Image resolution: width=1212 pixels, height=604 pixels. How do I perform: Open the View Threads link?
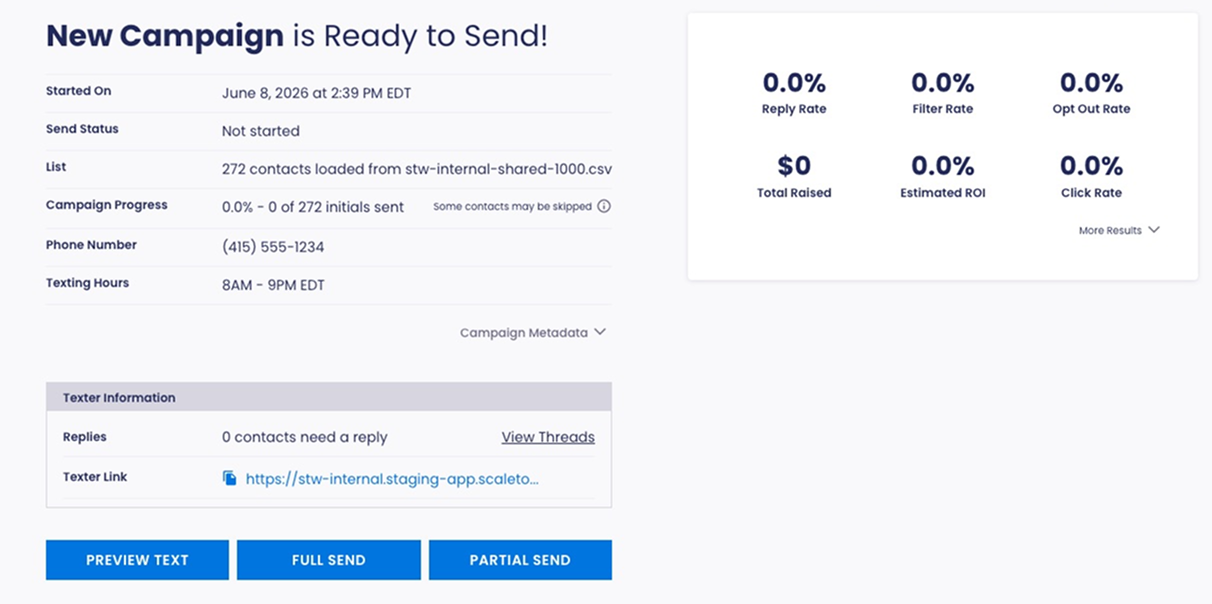pyautogui.click(x=548, y=437)
